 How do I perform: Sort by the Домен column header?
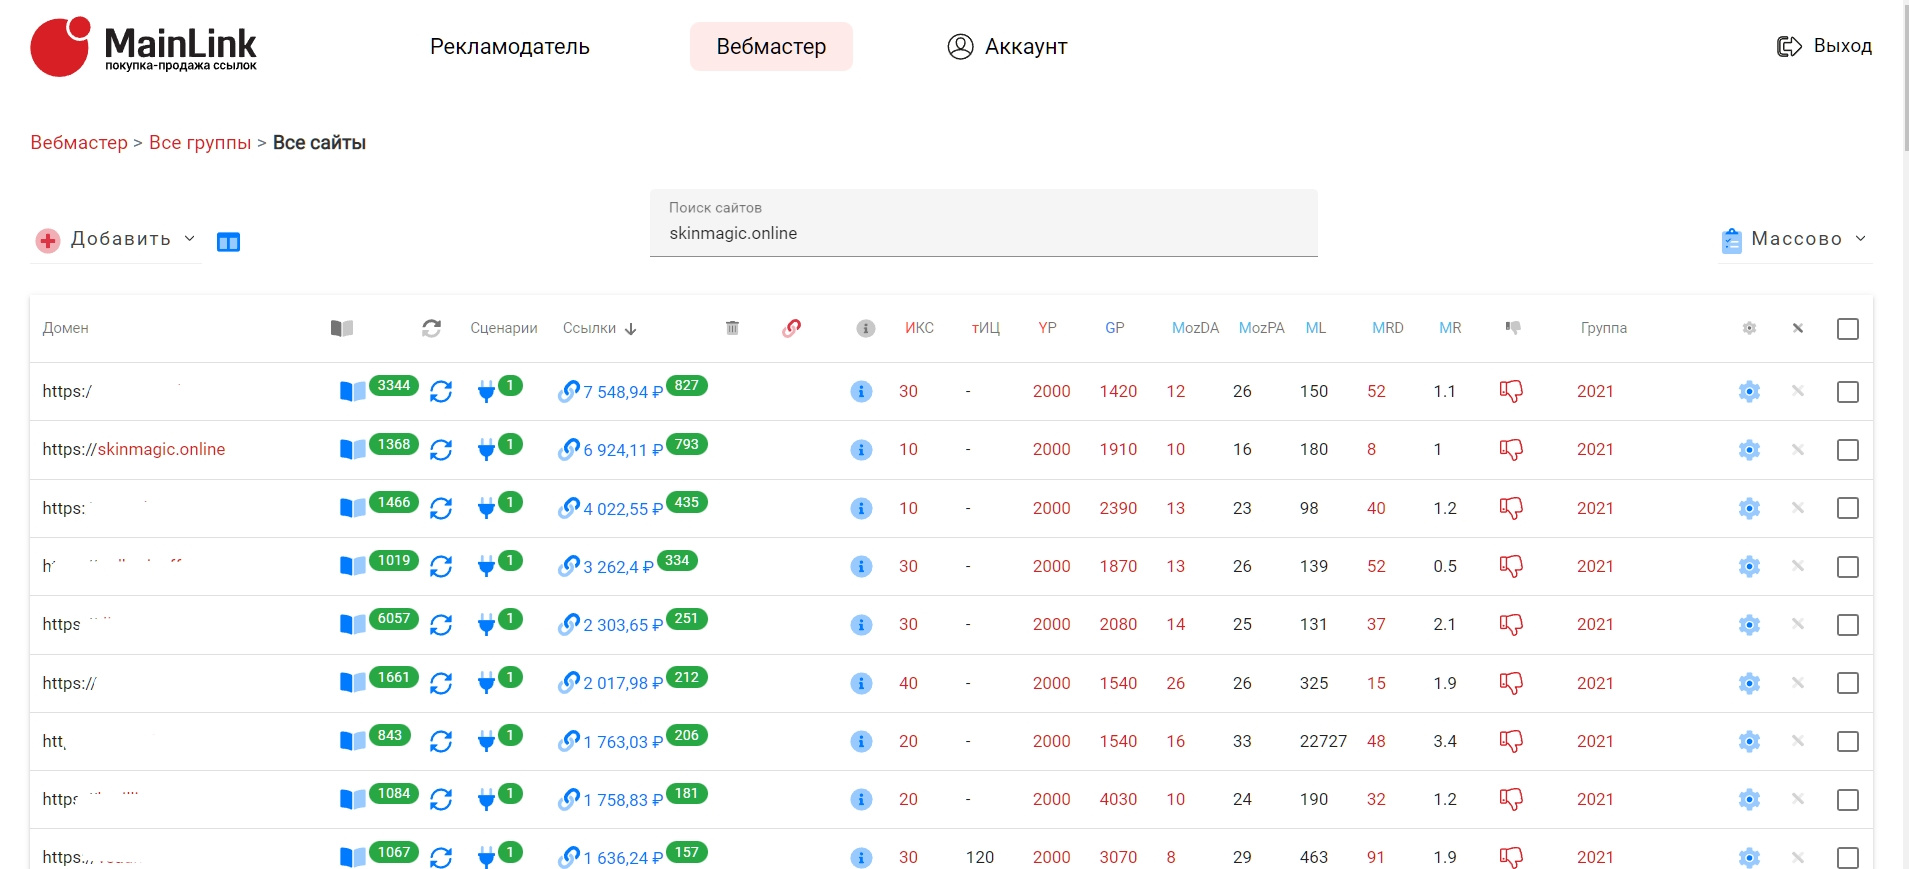coord(66,328)
